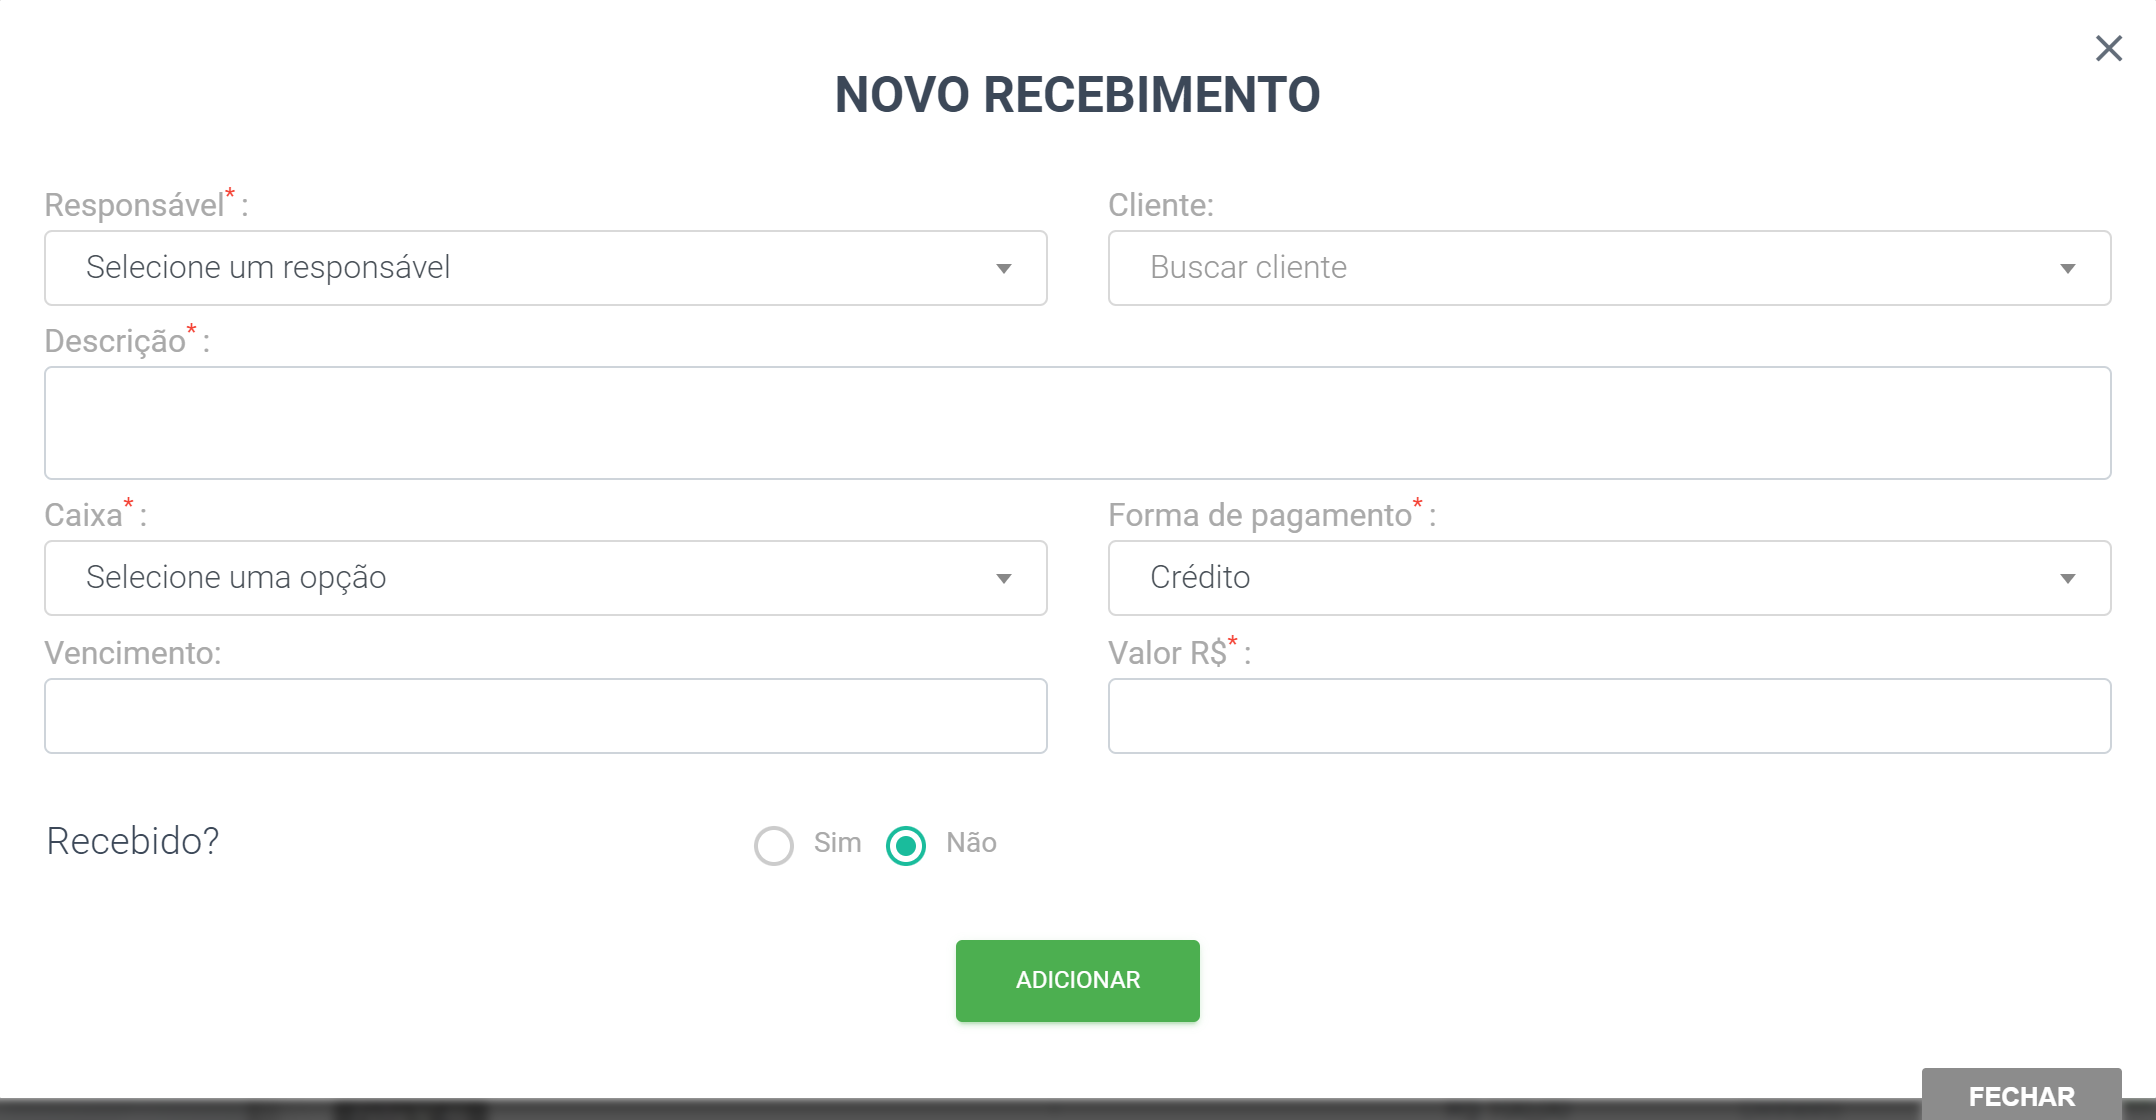Click the green Adicionar button
Screen dimensions: 2156x1120
click(x=1078, y=980)
